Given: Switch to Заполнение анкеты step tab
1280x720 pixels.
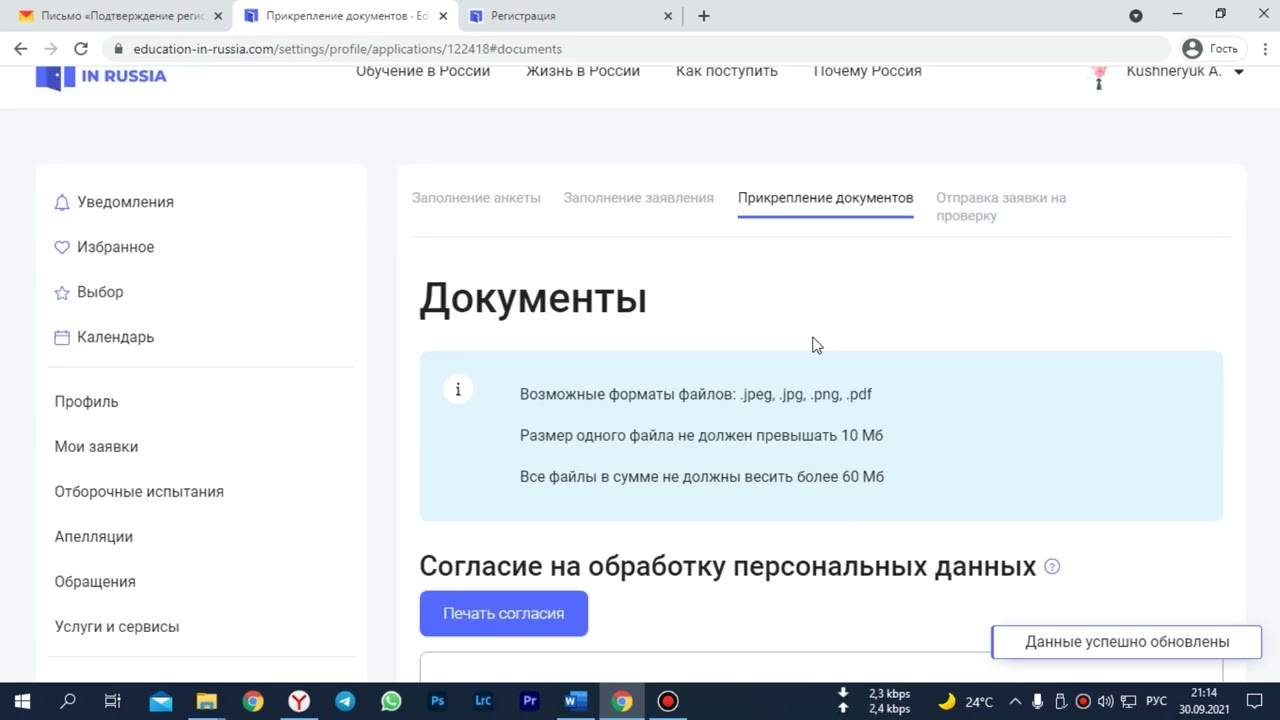Looking at the screenshot, I should [x=476, y=198].
